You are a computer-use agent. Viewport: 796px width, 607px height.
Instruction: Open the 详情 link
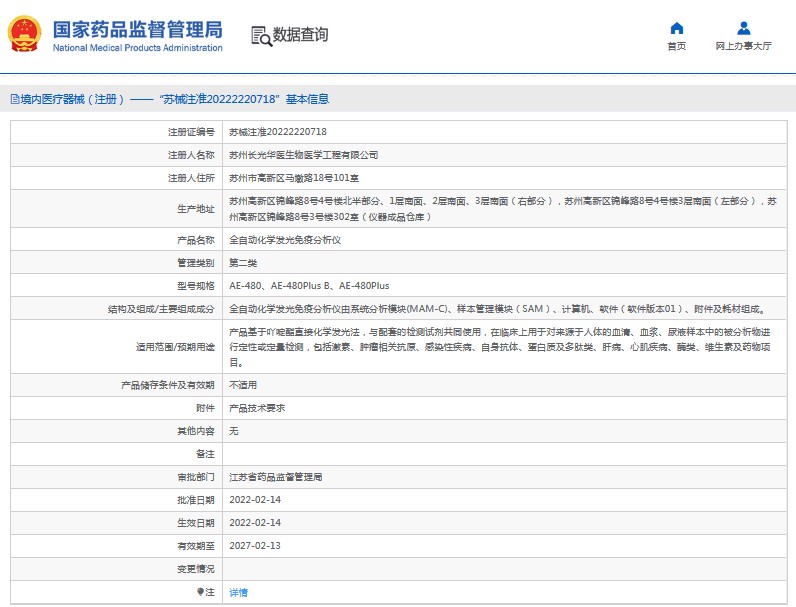(x=238, y=592)
